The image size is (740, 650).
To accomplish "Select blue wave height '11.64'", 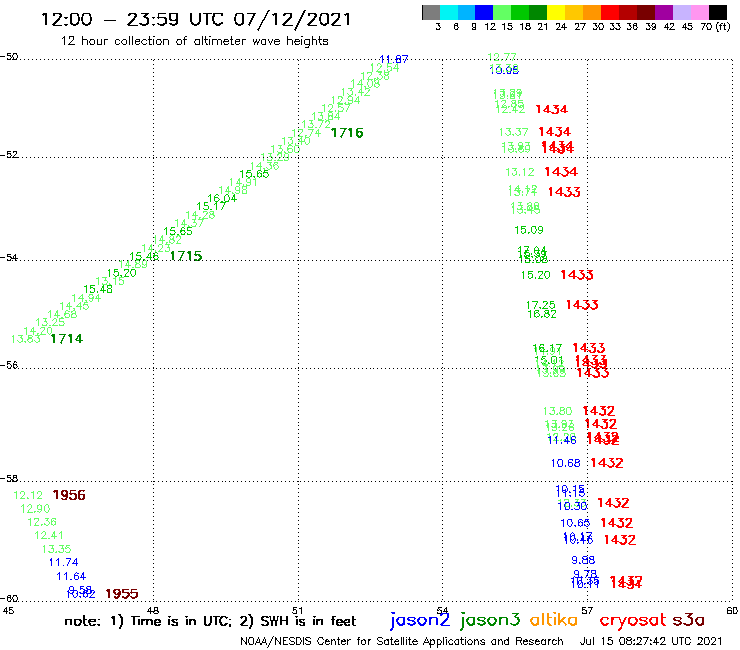I will point(71,576).
